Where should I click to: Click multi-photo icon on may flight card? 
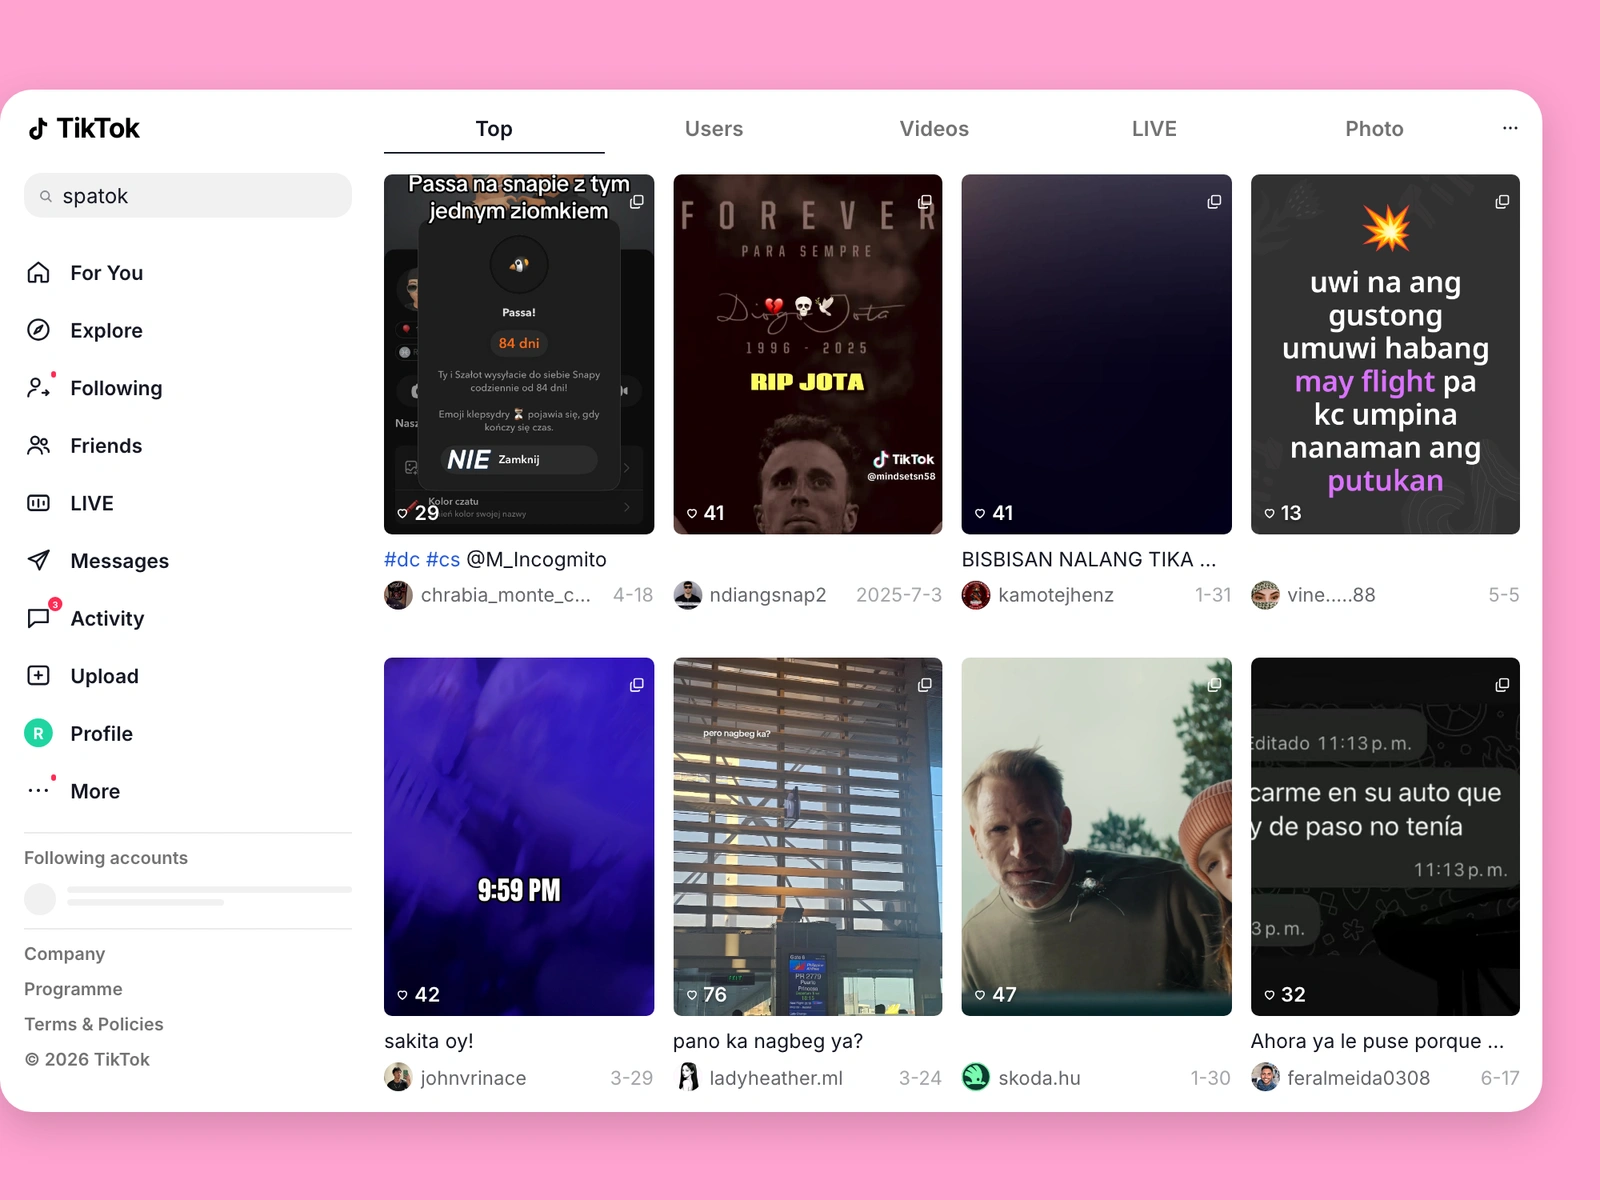click(1502, 202)
